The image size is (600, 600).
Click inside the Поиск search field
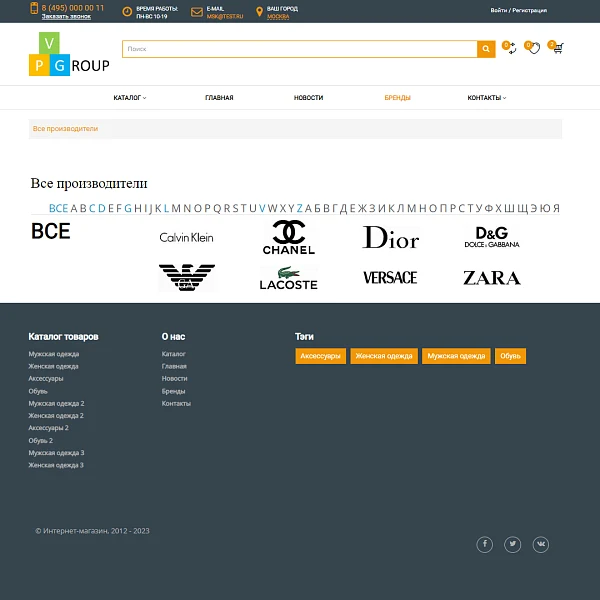(x=300, y=49)
